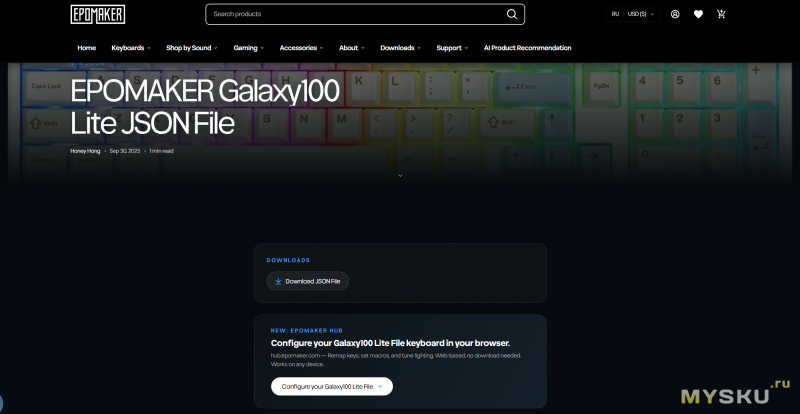Click the Sep 30, 2025 date text
This screenshot has height=414, width=800.
point(124,151)
